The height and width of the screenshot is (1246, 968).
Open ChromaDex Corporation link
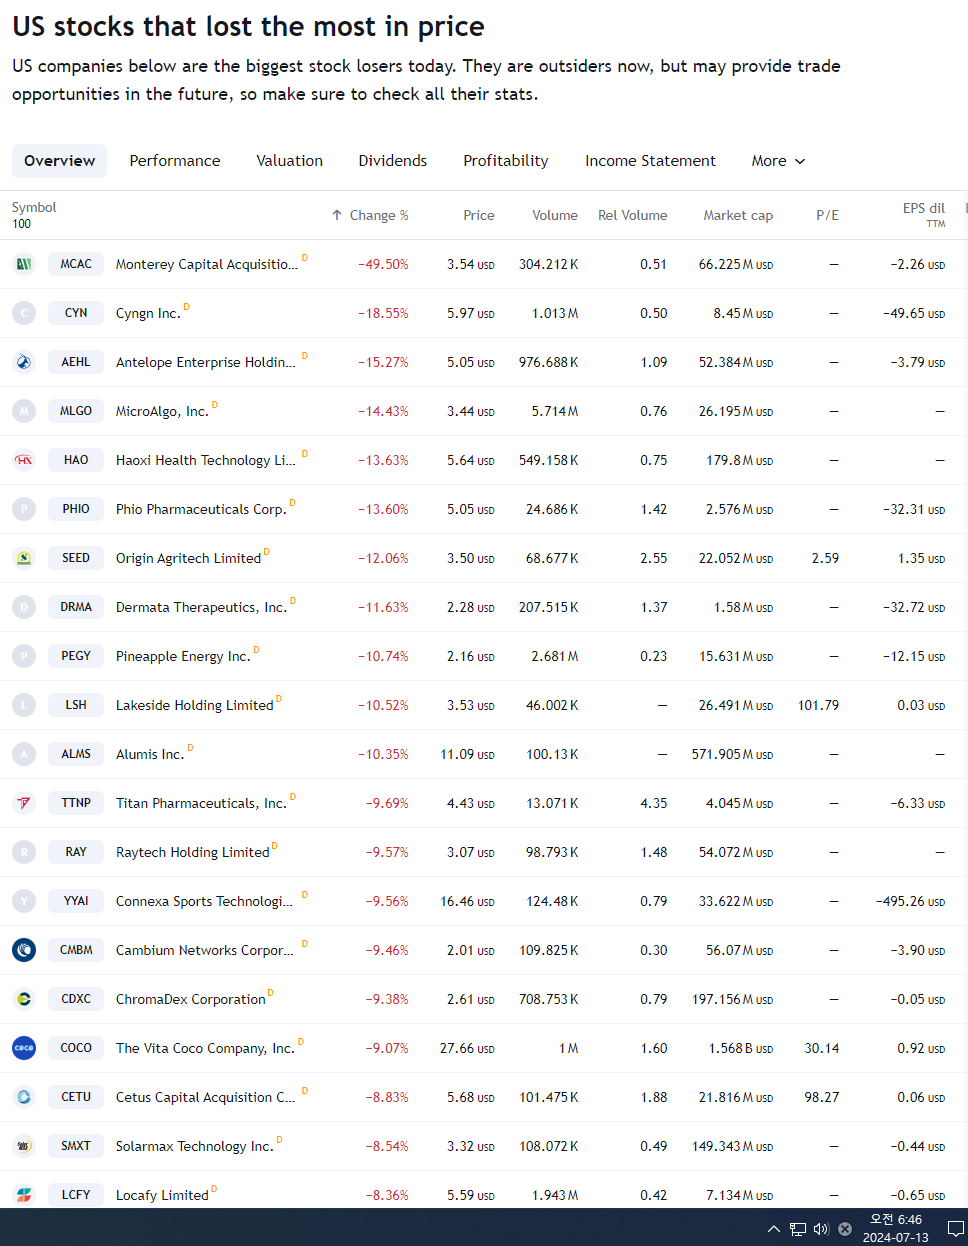click(x=191, y=999)
